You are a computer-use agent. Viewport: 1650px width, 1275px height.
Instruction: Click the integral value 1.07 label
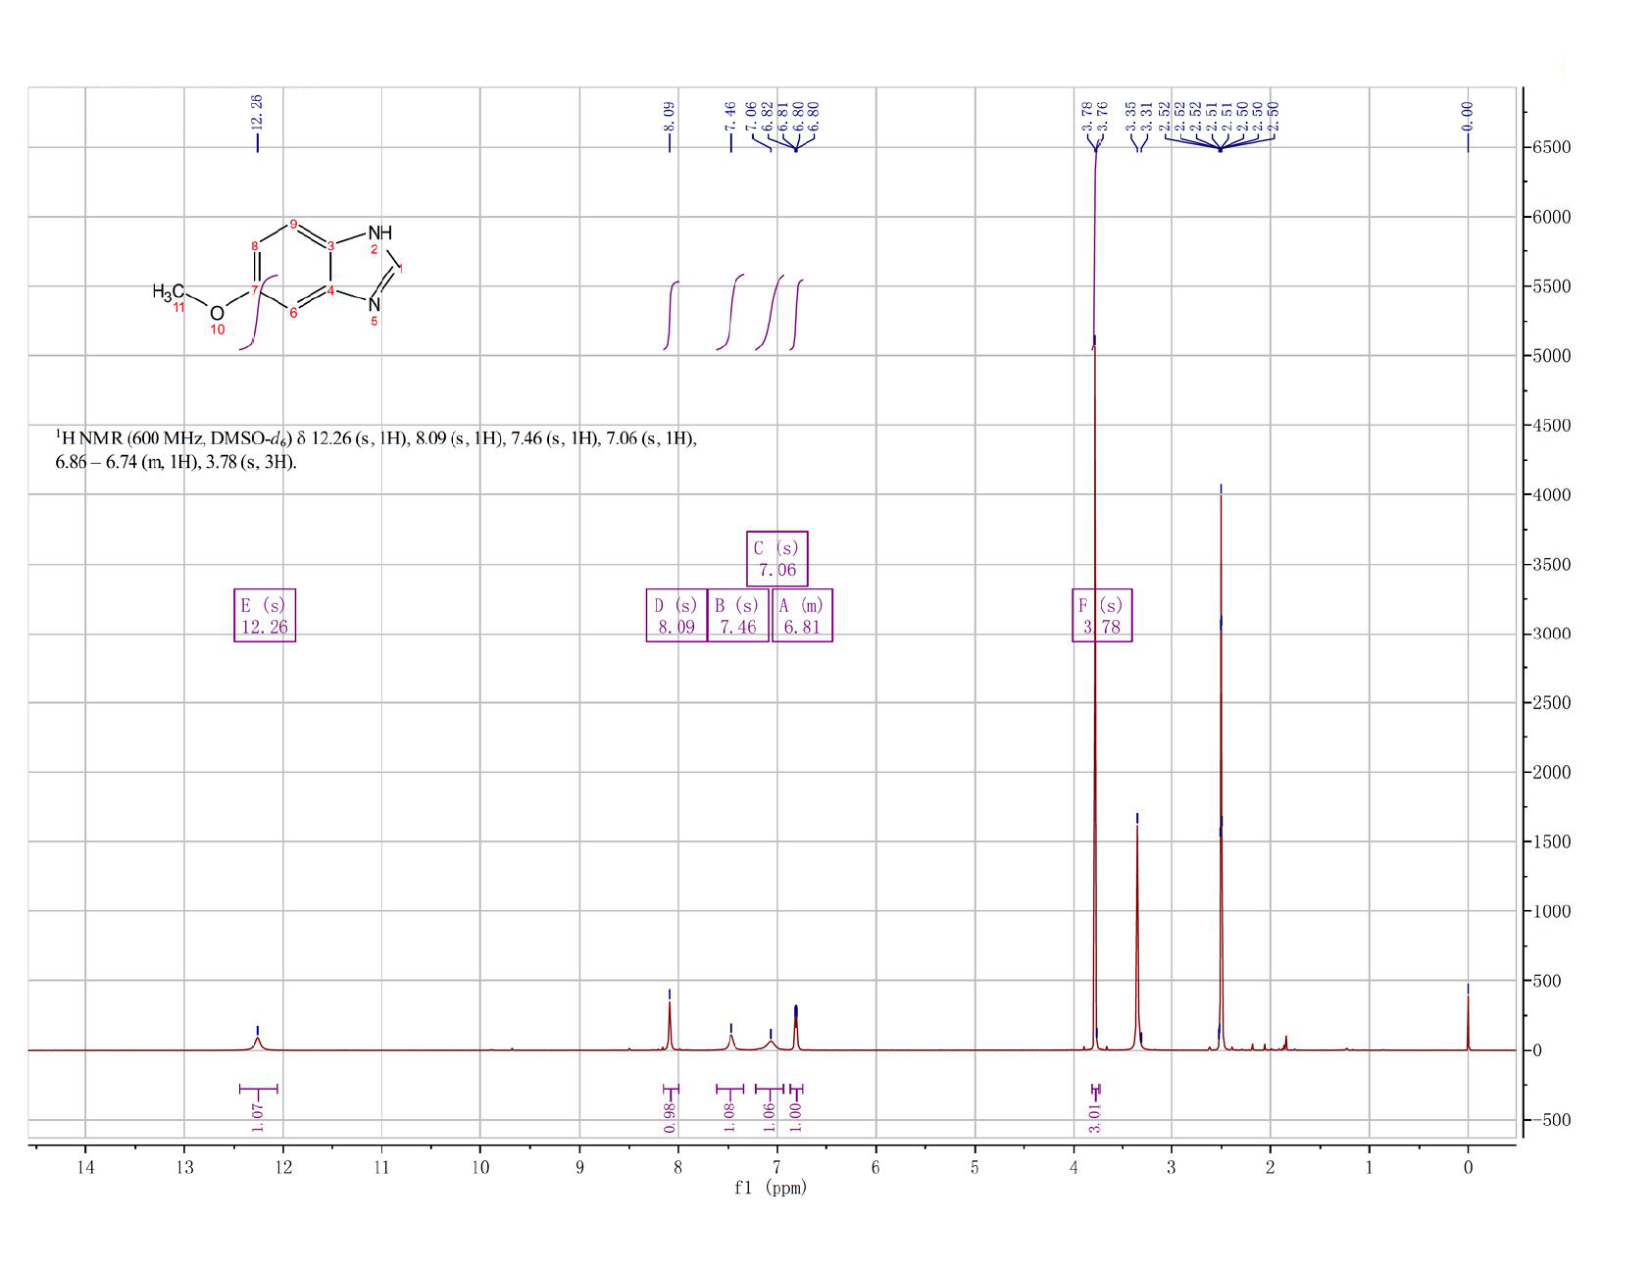[x=258, y=1118]
